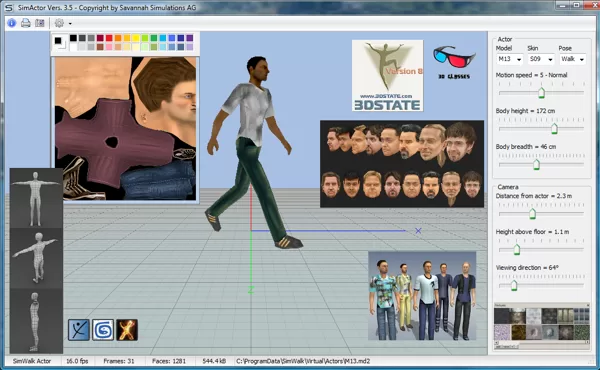The height and width of the screenshot is (370, 600).
Task: Click the face heads collection image
Action: pyautogui.click(x=402, y=164)
